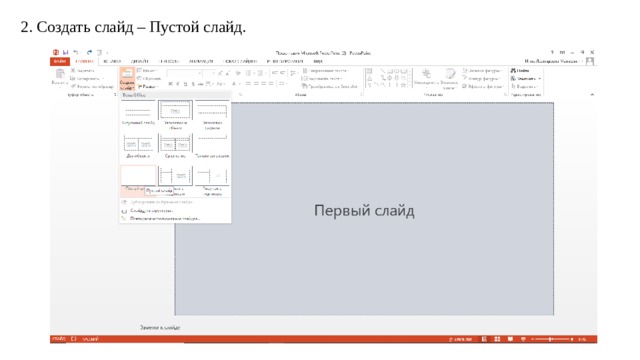640x360 pixels.
Task: Switch to Normal view in status bar
Action: click(x=484, y=339)
